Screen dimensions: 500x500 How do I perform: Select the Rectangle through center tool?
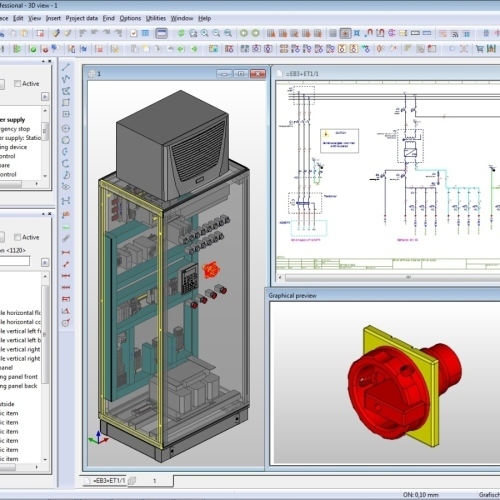(x=66, y=114)
